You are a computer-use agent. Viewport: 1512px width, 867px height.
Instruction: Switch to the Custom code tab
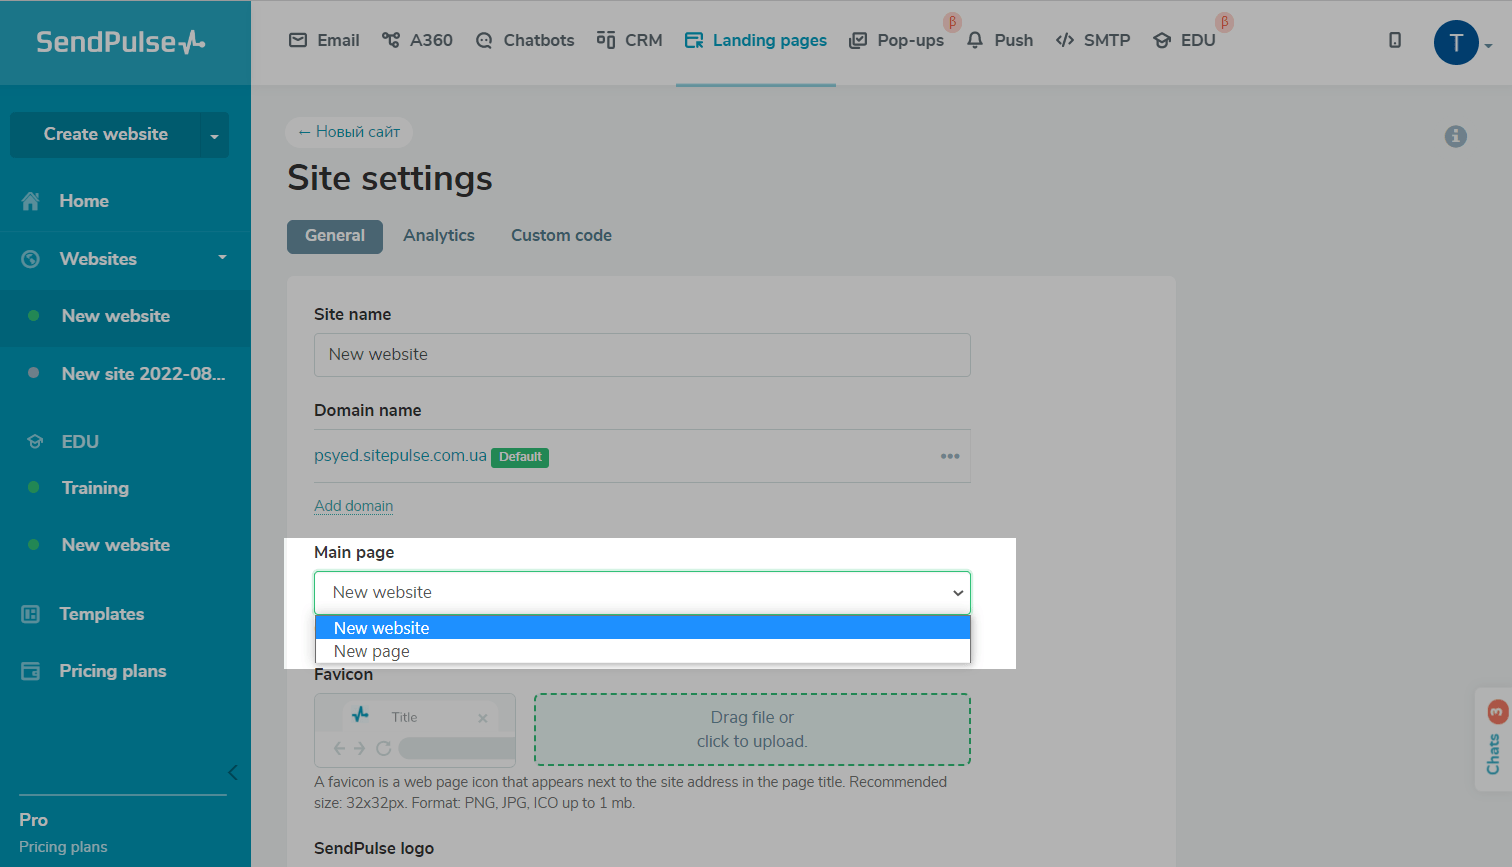[x=561, y=236]
